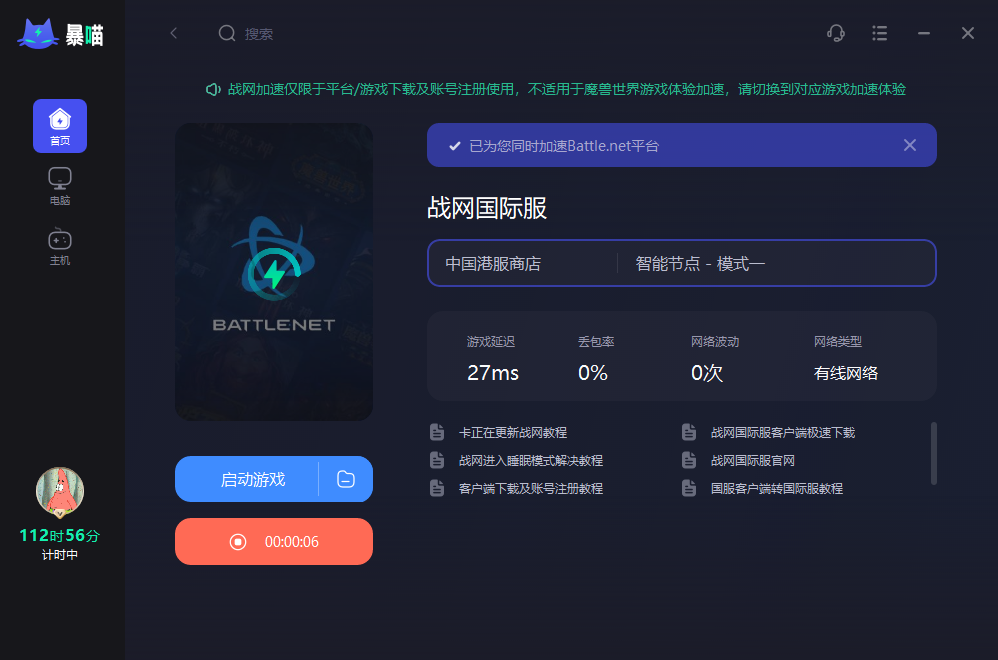Click document icon beside 战网国际服官网
The height and width of the screenshot is (660, 998).
pos(689,460)
